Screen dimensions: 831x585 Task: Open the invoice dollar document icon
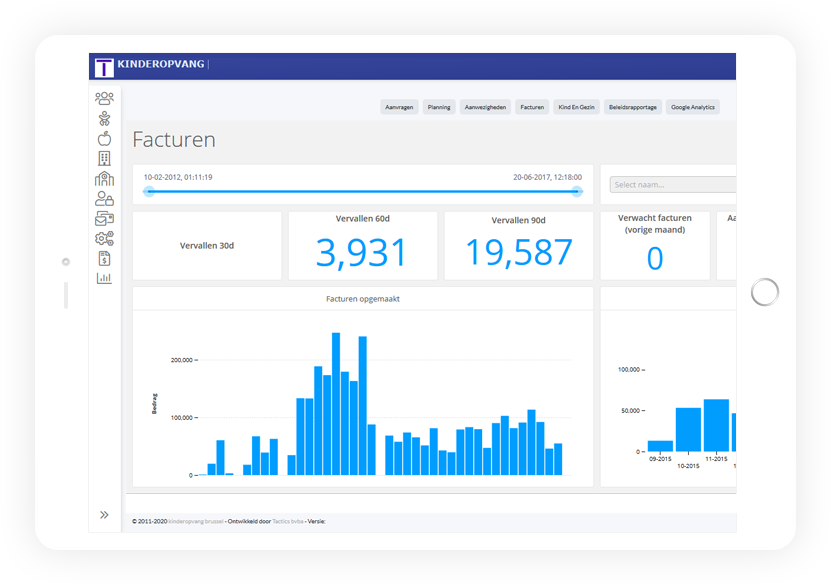pyautogui.click(x=104, y=258)
